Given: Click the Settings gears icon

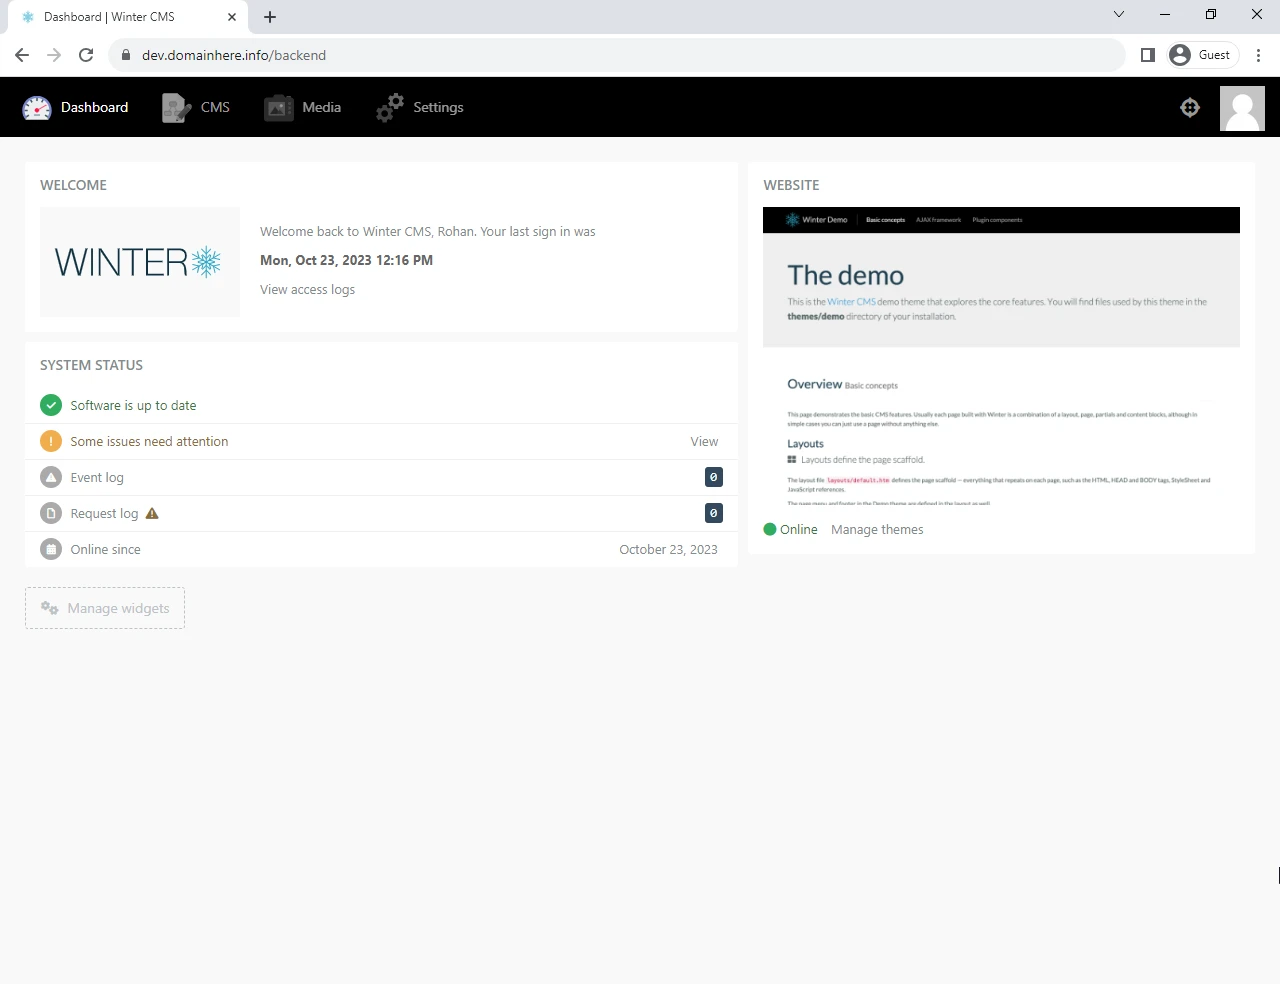Looking at the screenshot, I should [390, 107].
